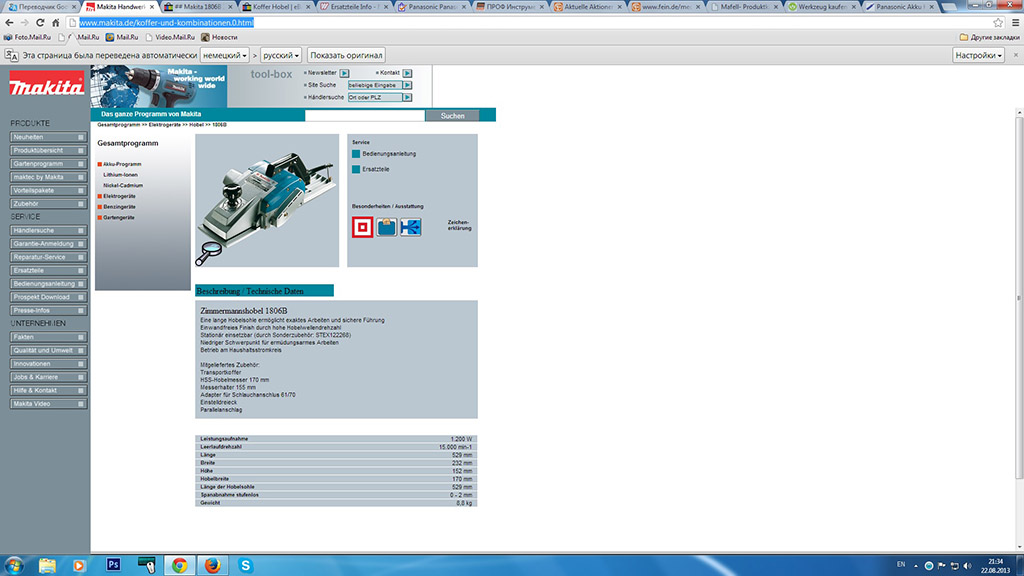Click the Makita logo

46,86
